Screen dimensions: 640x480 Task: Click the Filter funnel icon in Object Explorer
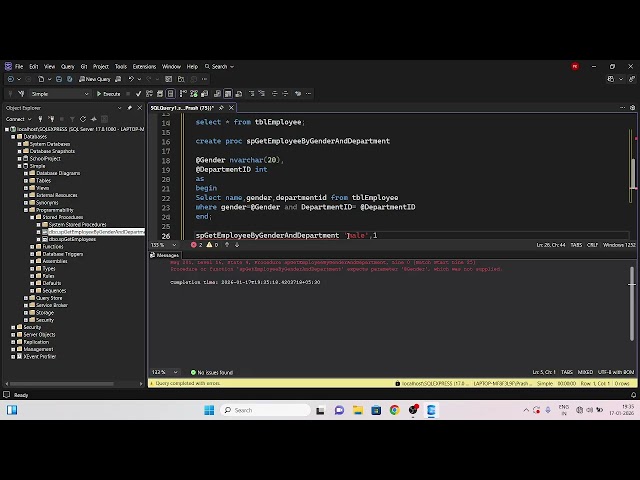tap(72, 119)
